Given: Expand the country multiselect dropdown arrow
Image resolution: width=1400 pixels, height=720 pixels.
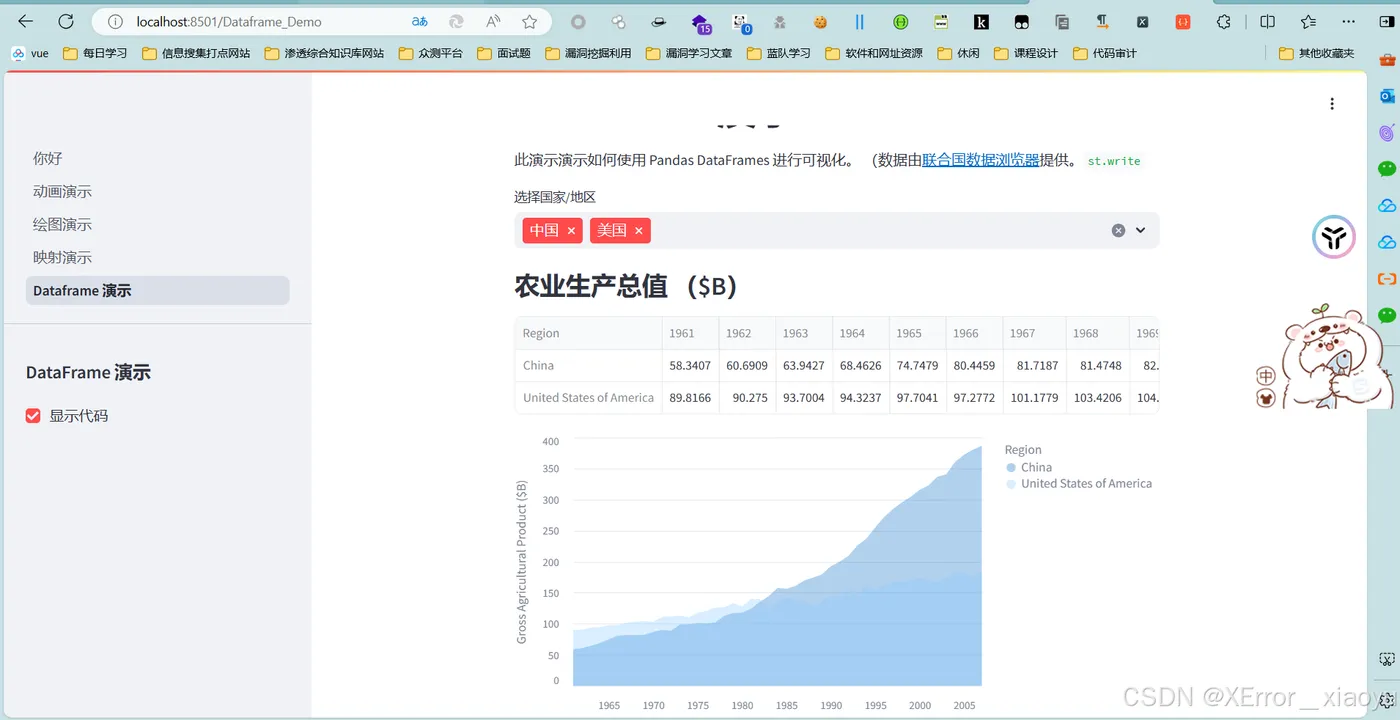Looking at the screenshot, I should [x=1140, y=230].
